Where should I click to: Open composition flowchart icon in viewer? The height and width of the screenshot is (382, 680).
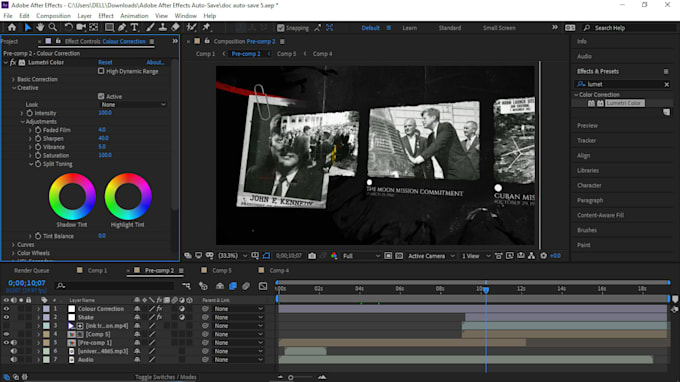[531, 256]
